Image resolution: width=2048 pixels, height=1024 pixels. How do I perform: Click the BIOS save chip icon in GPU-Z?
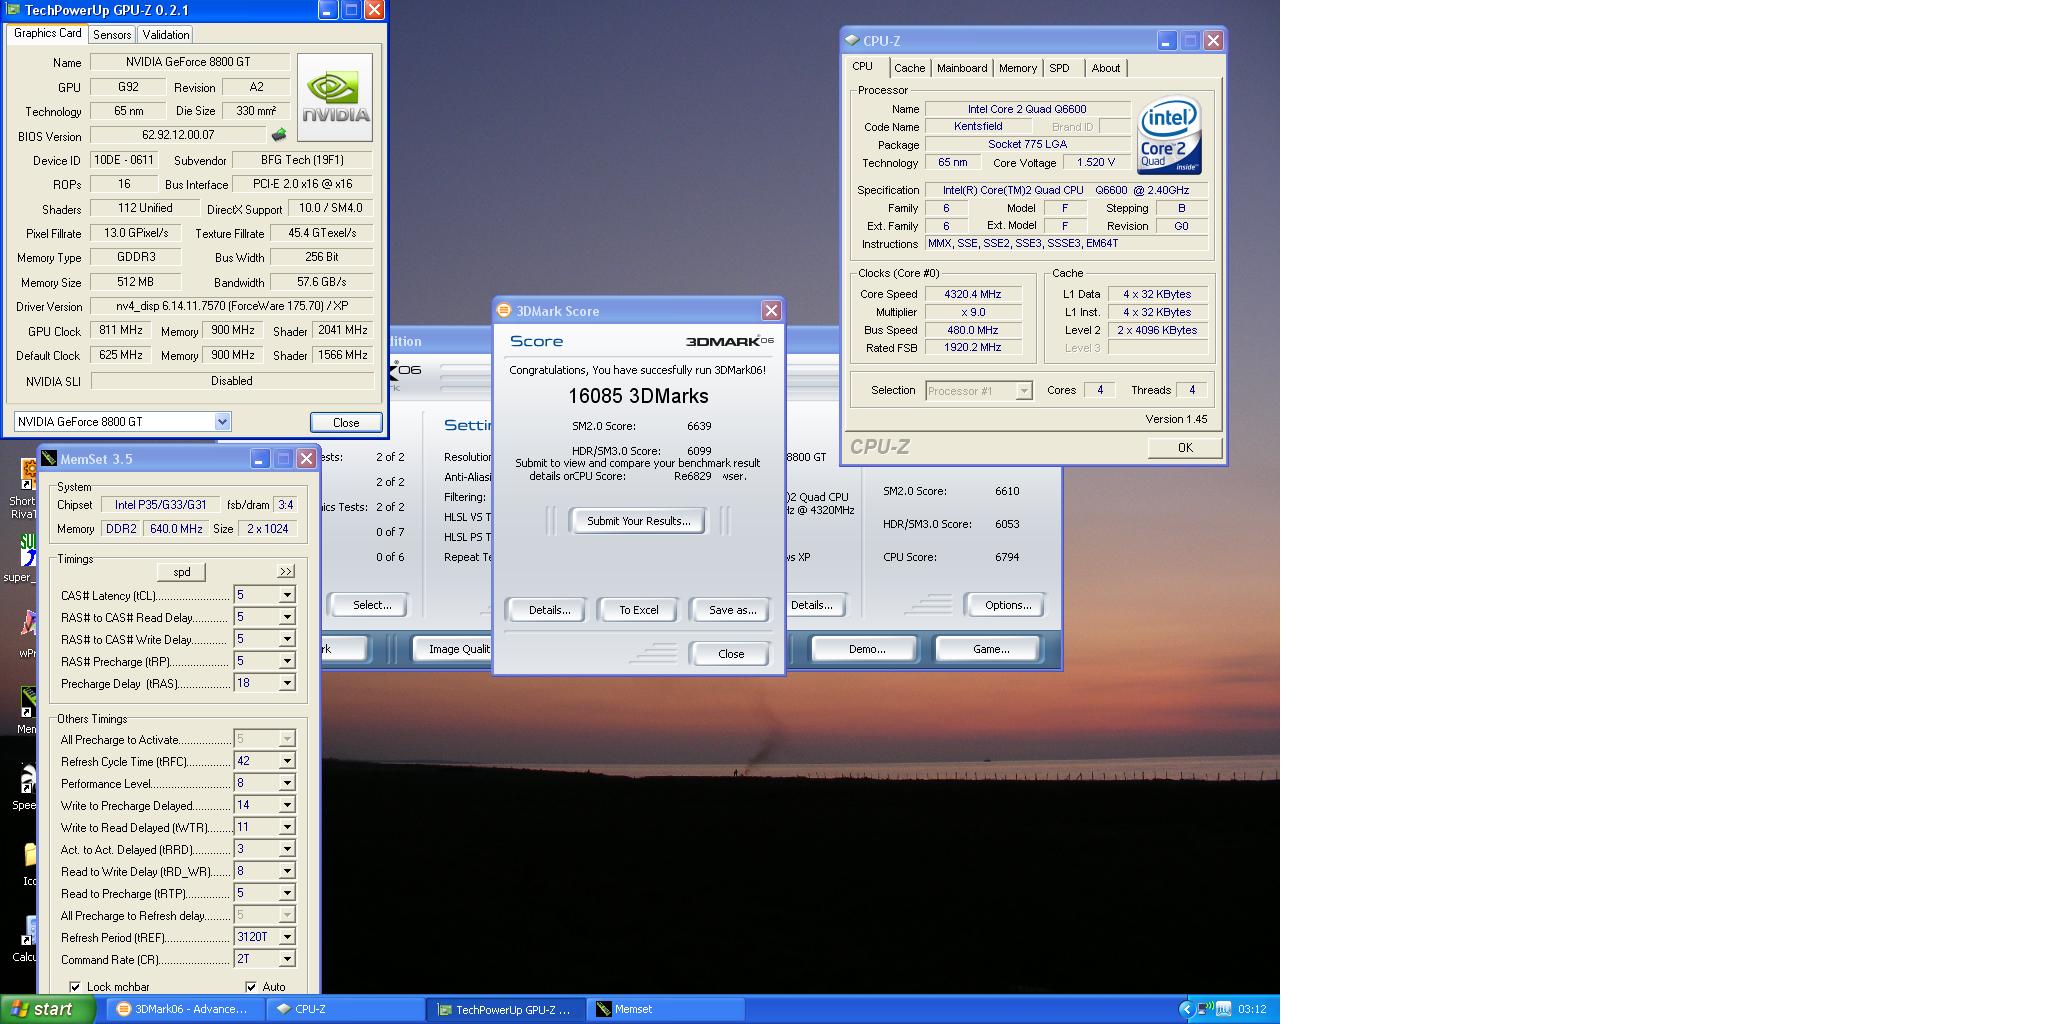click(x=278, y=135)
